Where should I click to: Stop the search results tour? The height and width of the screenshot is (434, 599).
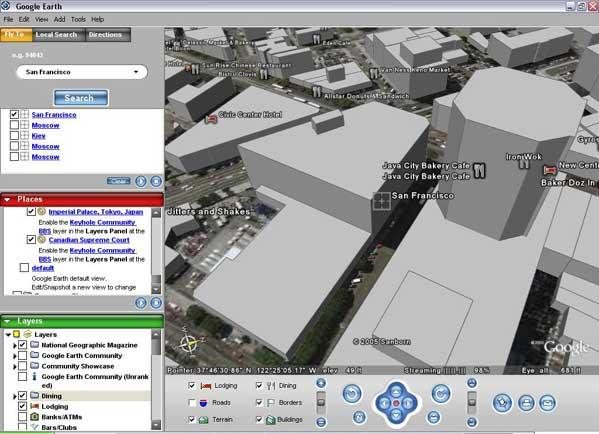click(x=156, y=181)
